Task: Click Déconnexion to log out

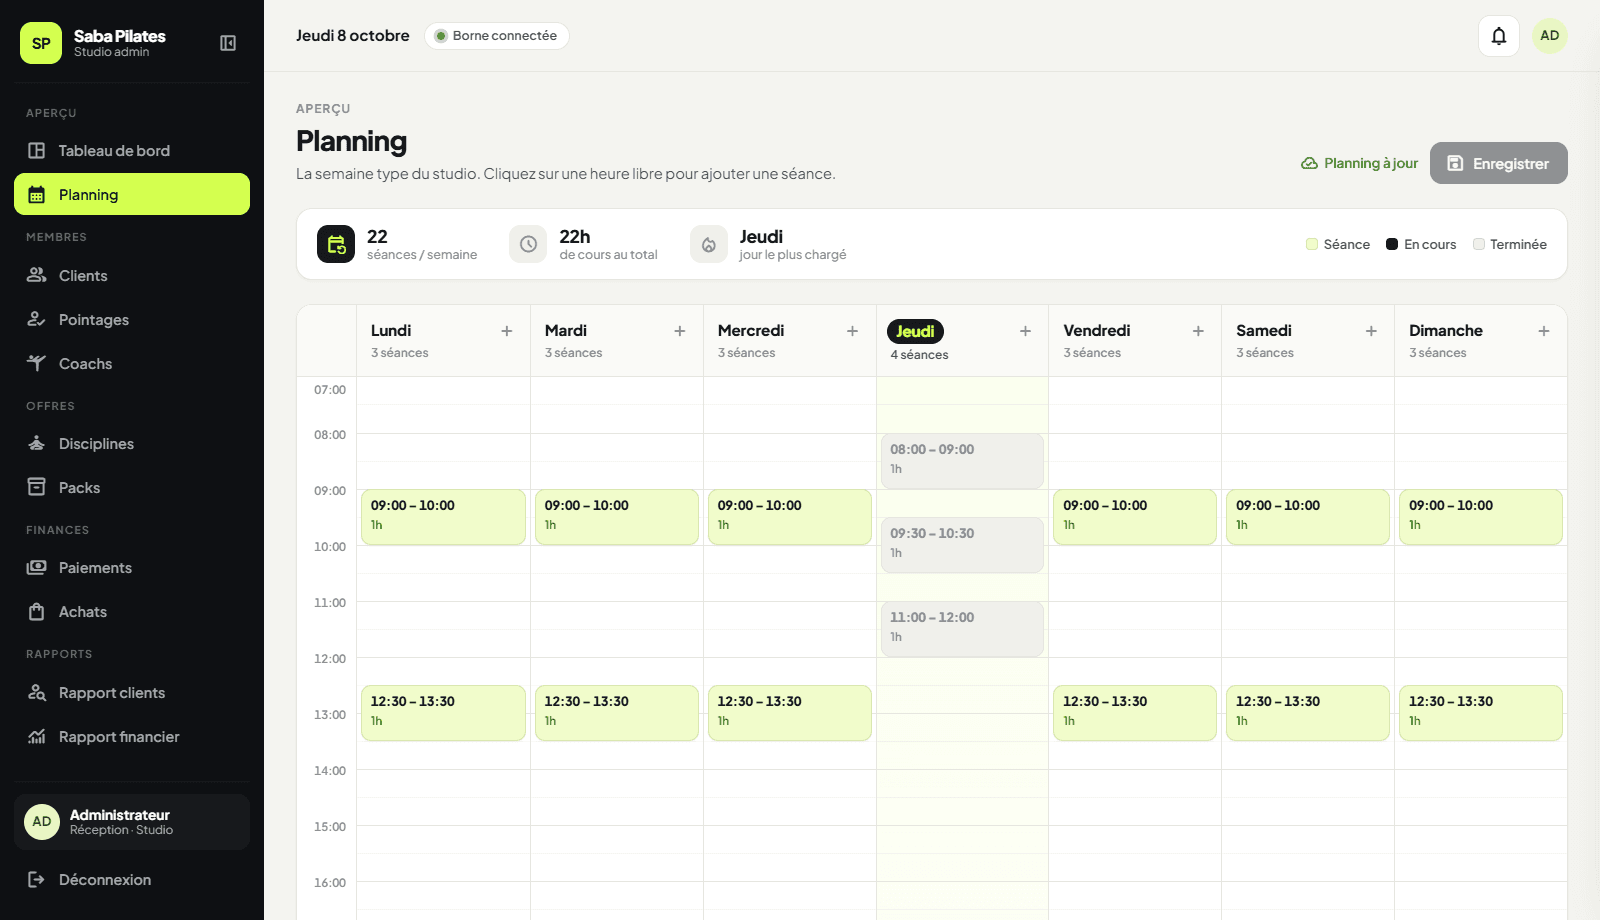Action: pos(132,880)
